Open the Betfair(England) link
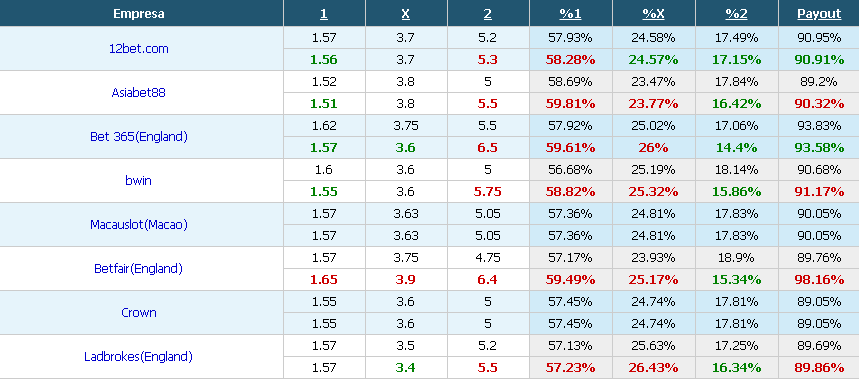This screenshot has width=859, height=379. (x=139, y=269)
